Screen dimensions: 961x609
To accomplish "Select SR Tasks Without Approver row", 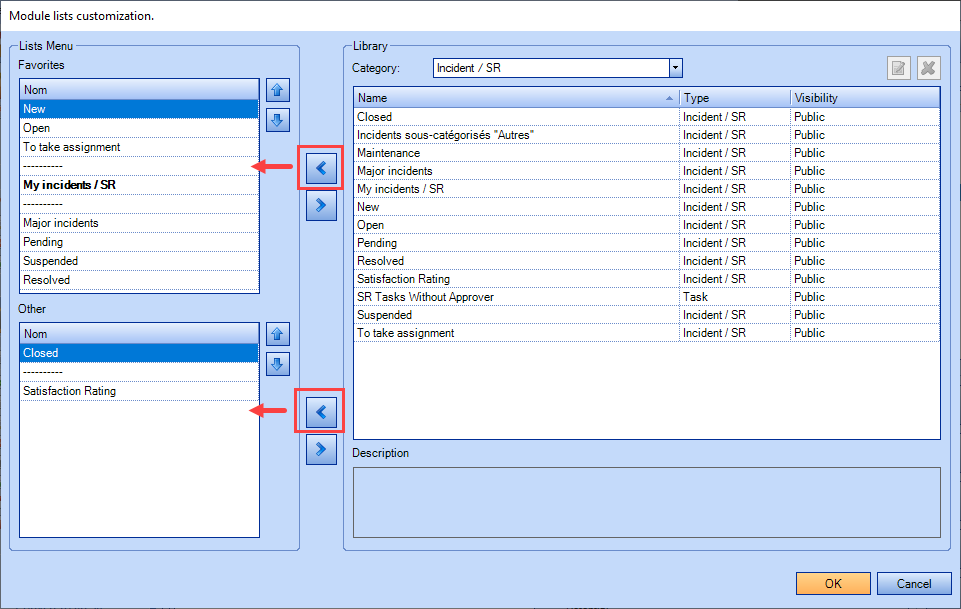I will (x=426, y=297).
